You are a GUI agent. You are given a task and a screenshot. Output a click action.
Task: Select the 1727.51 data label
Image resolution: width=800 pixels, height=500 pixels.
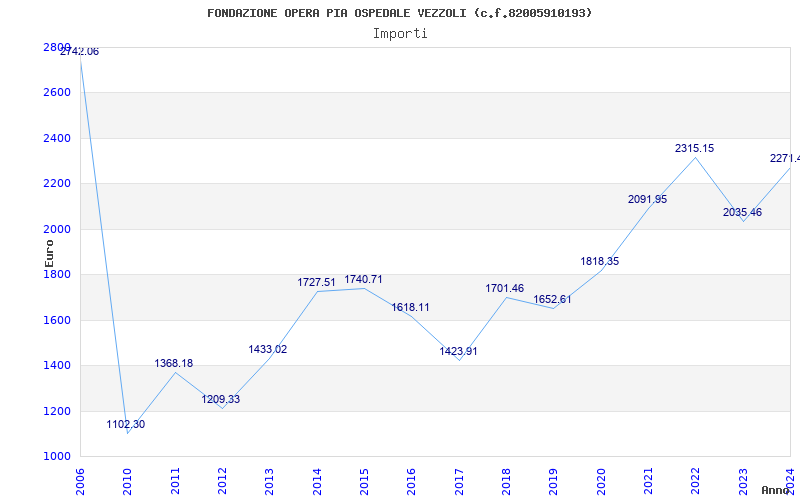(317, 283)
